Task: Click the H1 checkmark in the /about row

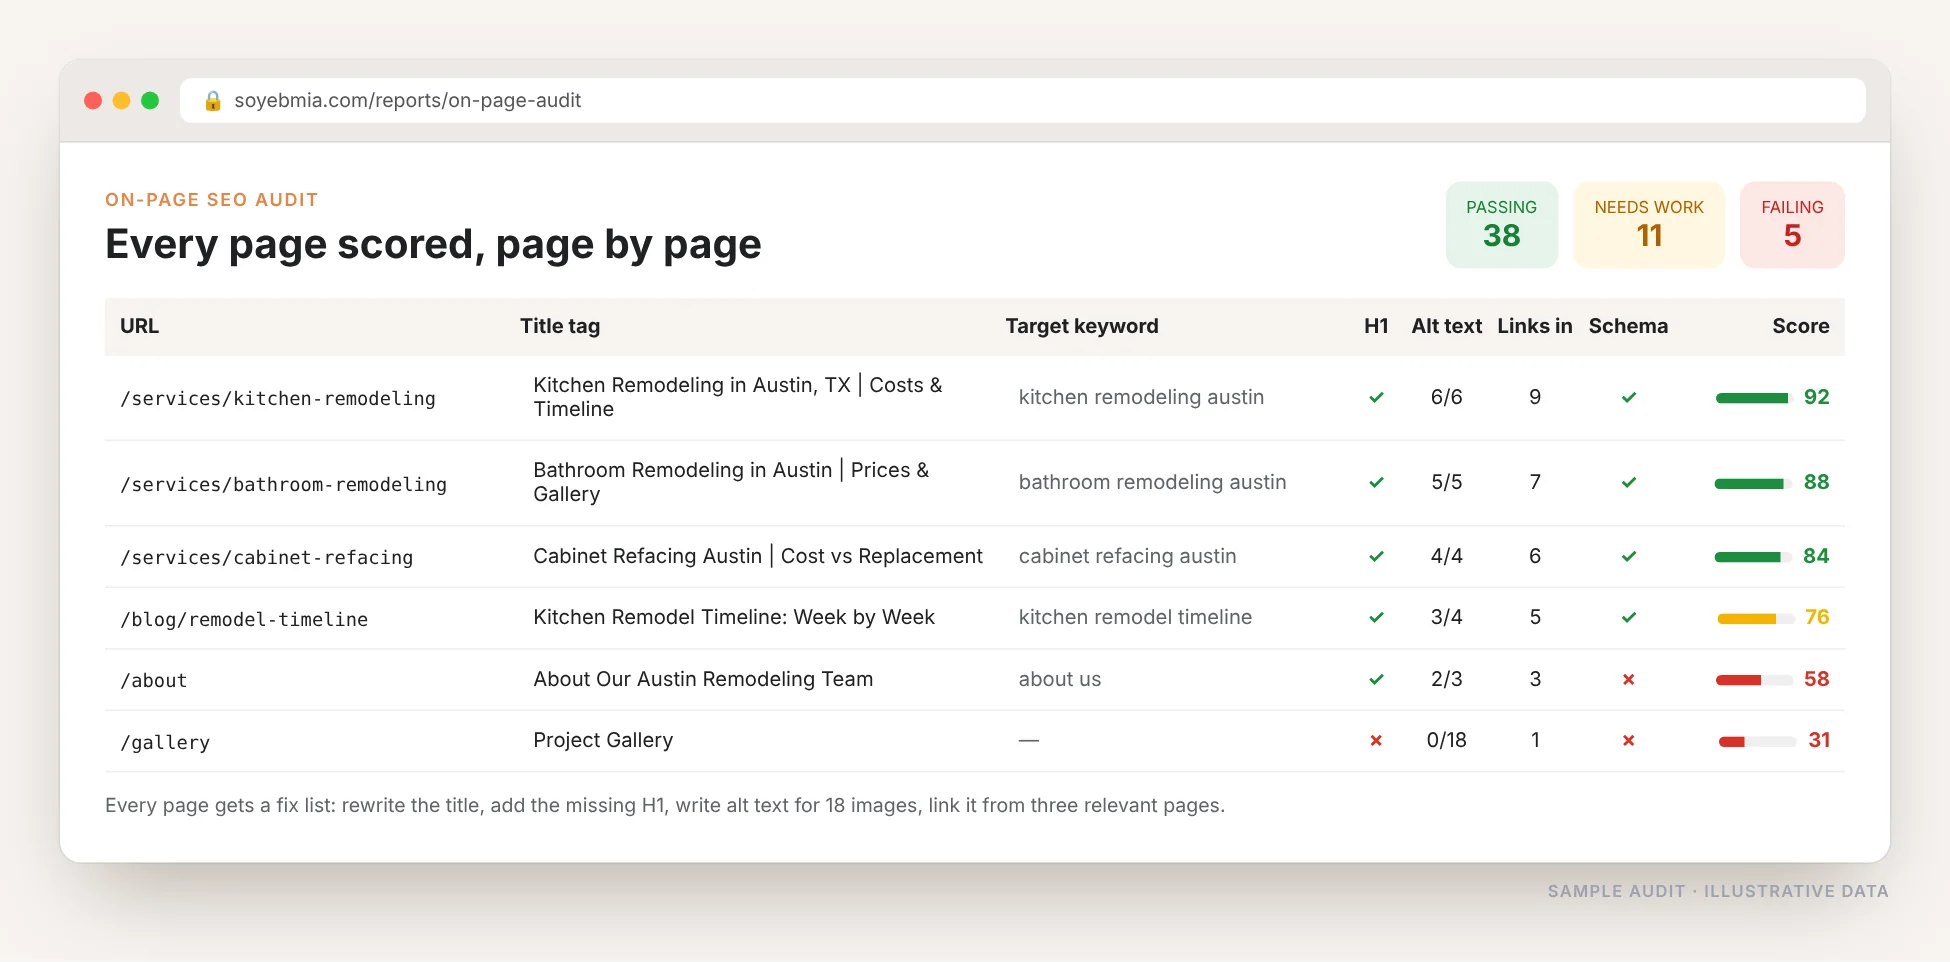Action: point(1376,680)
